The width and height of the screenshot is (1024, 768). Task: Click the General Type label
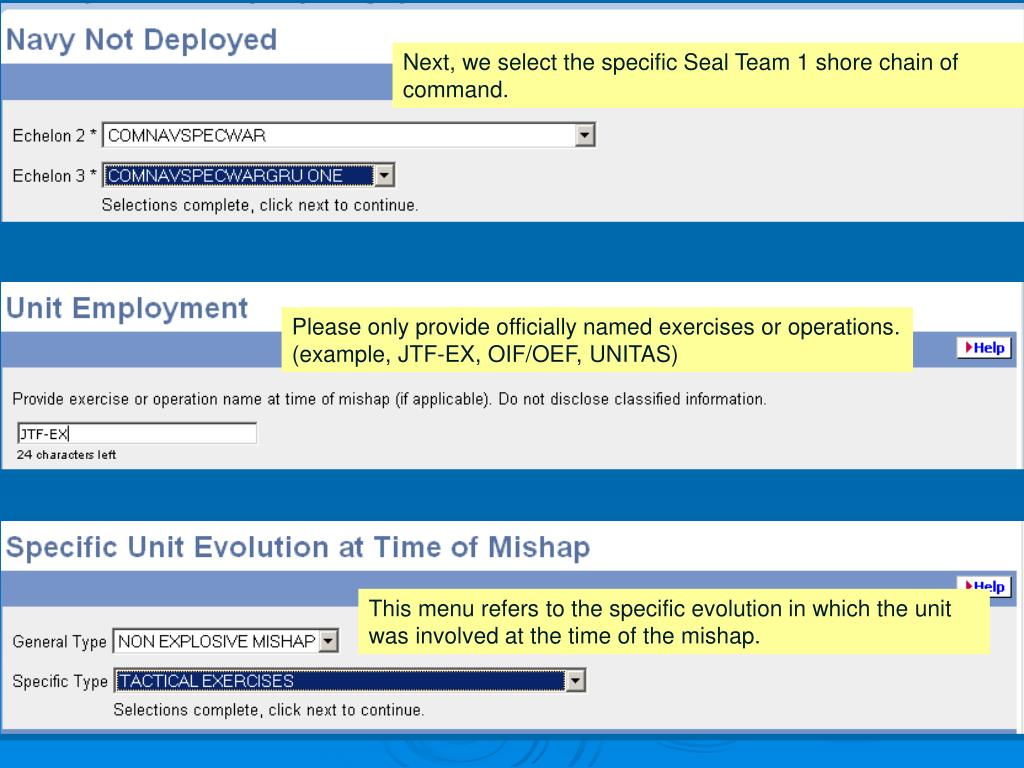[x=59, y=642]
